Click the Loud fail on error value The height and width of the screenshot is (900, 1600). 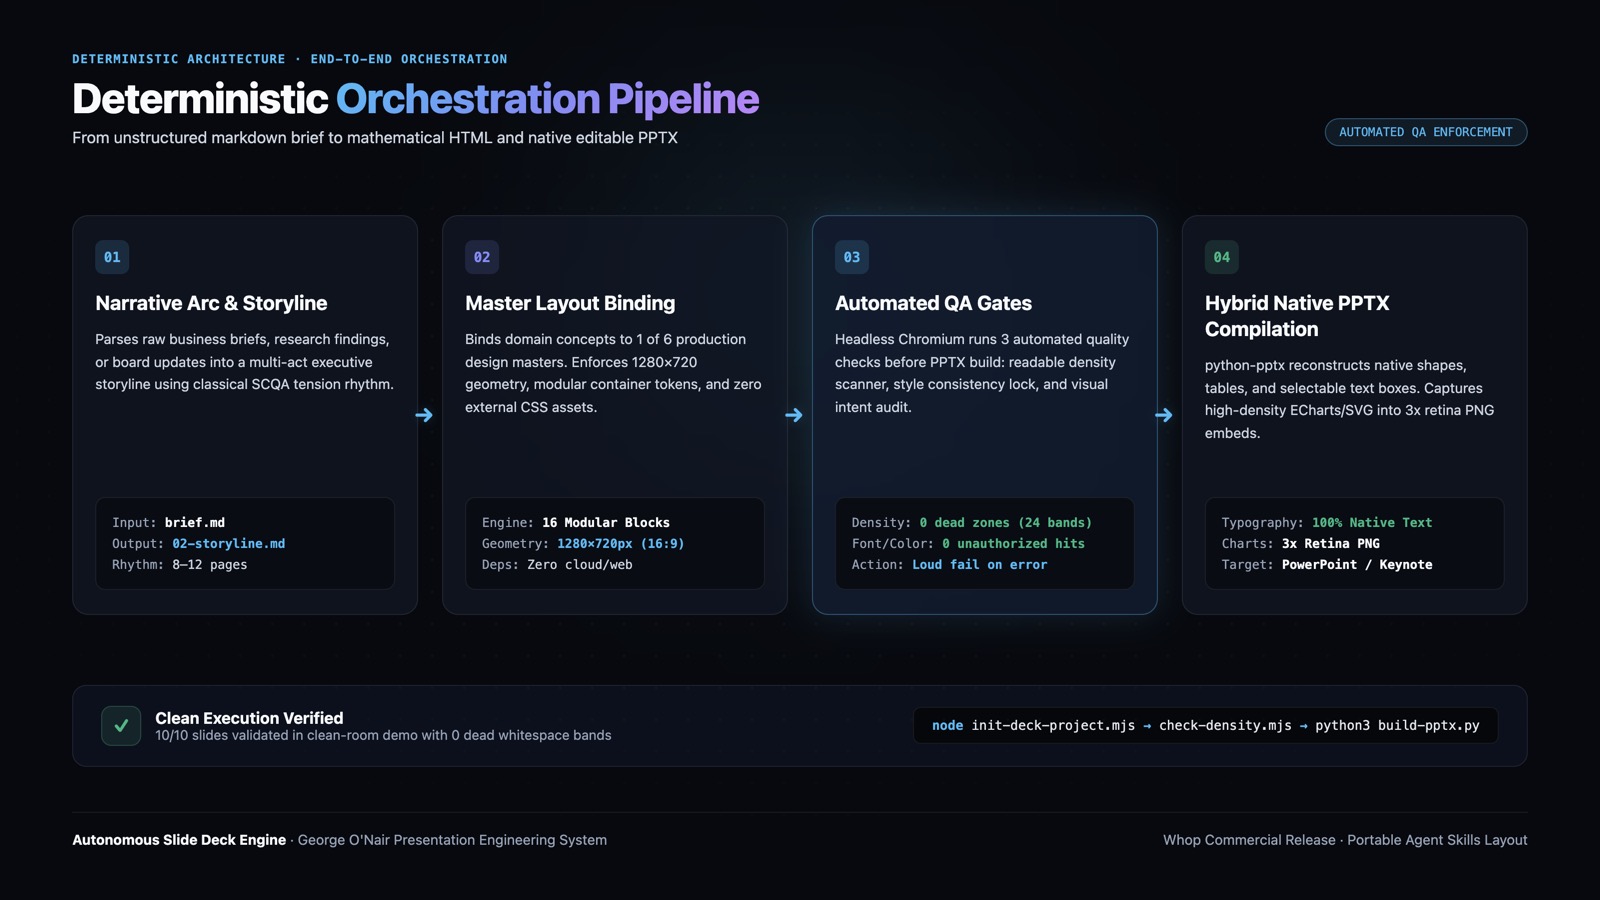(980, 565)
